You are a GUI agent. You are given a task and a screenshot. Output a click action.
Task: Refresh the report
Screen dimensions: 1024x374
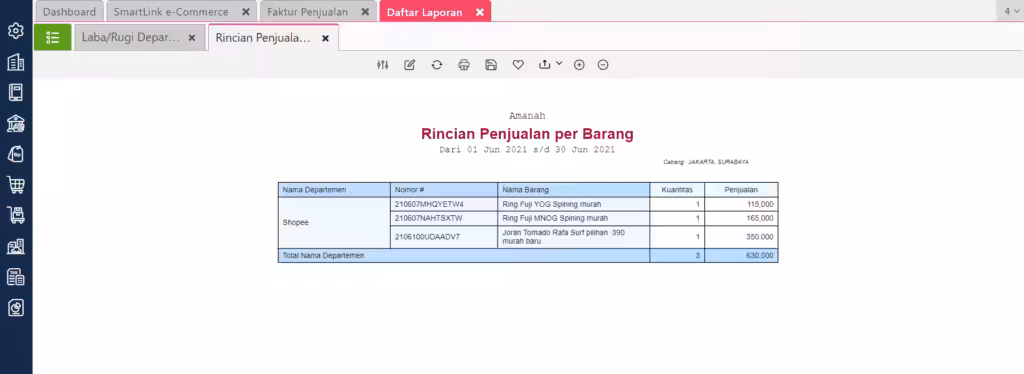pos(437,65)
